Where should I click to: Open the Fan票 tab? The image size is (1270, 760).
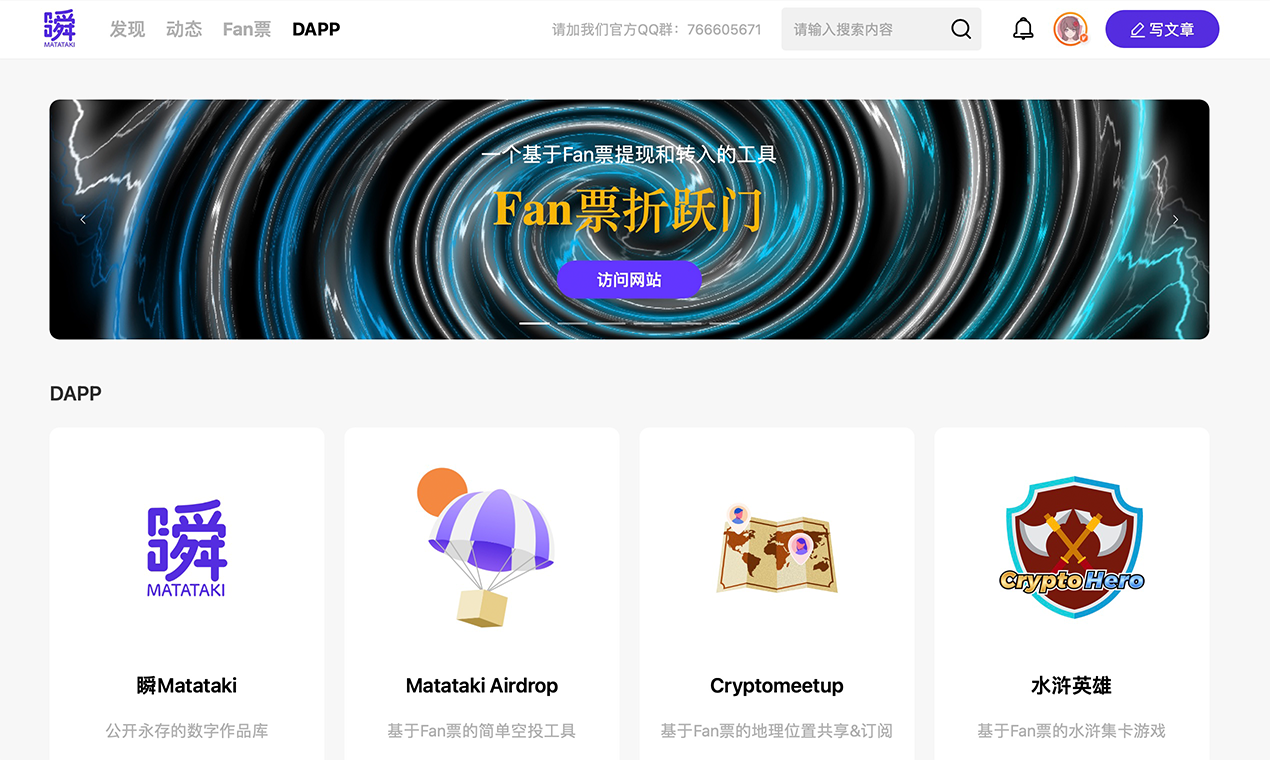pyautogui.click(x=247, y=29)
